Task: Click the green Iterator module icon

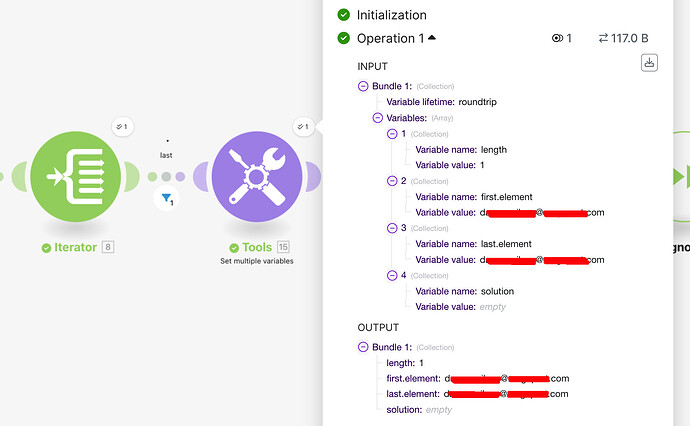Action: point(75,177)
